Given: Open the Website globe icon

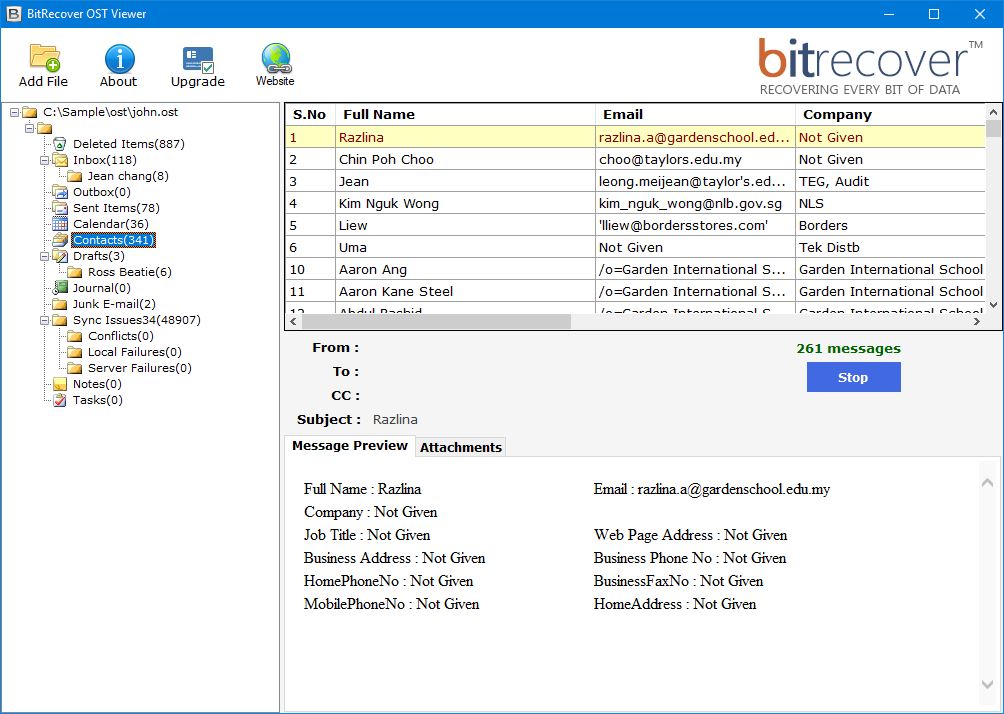Looking at the screenshot, I should point(276,58).
